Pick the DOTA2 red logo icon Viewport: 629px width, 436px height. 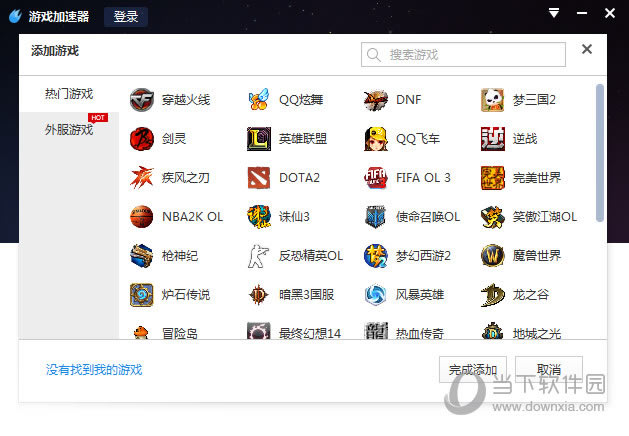tap(259, 178)
